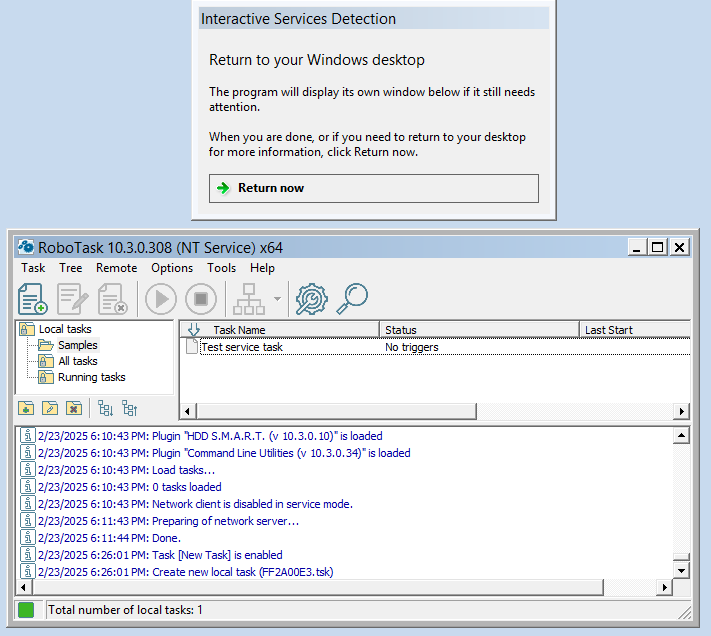Maximize the RoboTask window
711x636 pixels.
(657, 248)
